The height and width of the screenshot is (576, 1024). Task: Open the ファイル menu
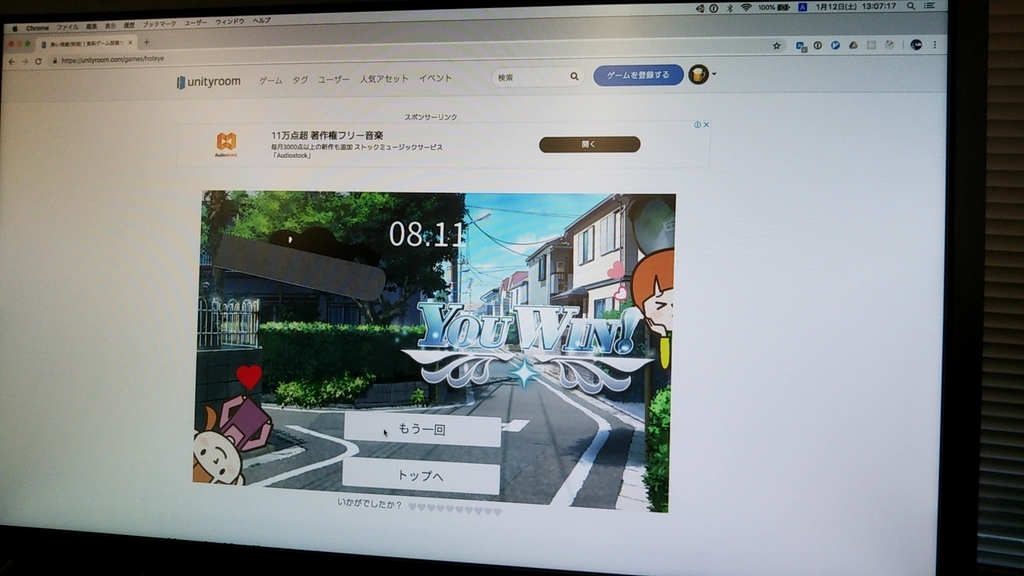[67, 27]
